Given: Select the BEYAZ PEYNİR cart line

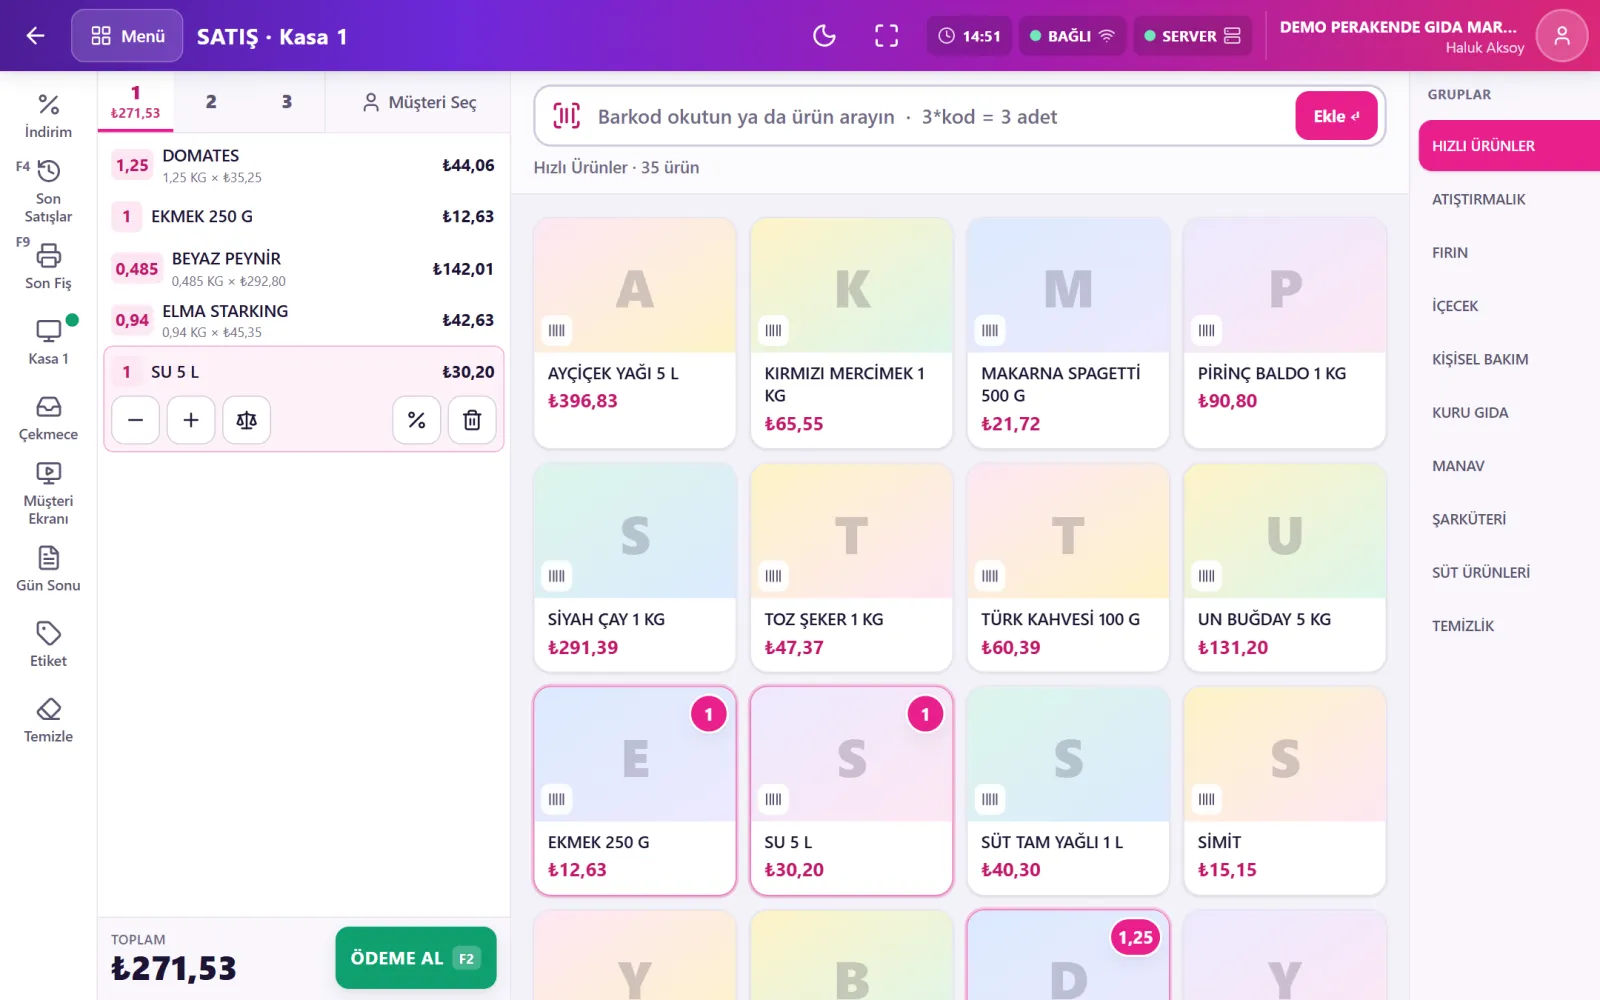Looking at the screenshot, I should (x=304, y=269).
